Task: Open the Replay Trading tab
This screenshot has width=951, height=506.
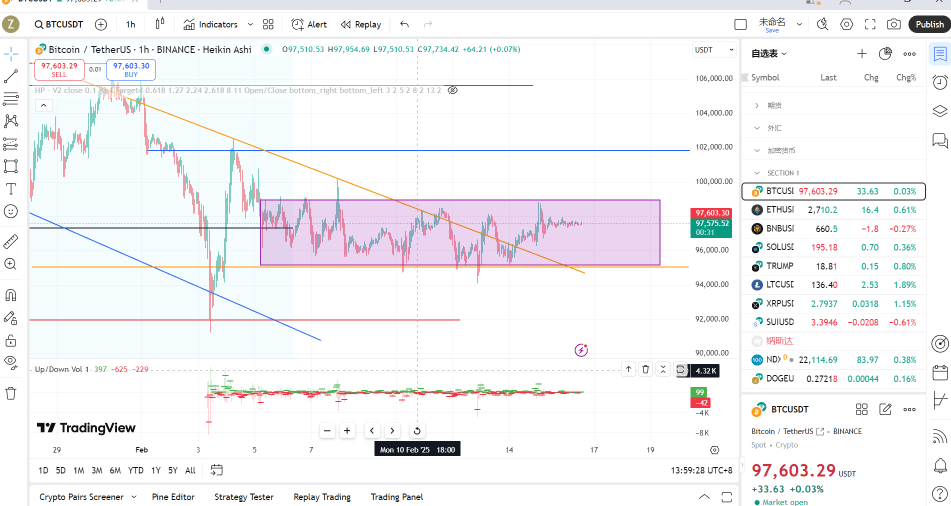Action: [x=322, y=497]
